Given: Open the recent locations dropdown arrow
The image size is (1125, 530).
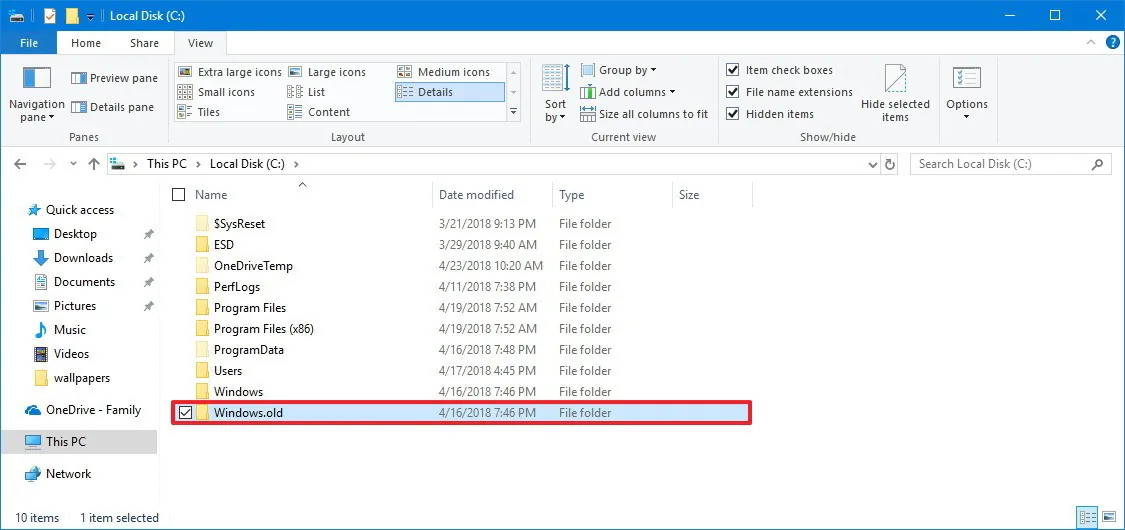Looking at the screenshot, I should [73, 164].
